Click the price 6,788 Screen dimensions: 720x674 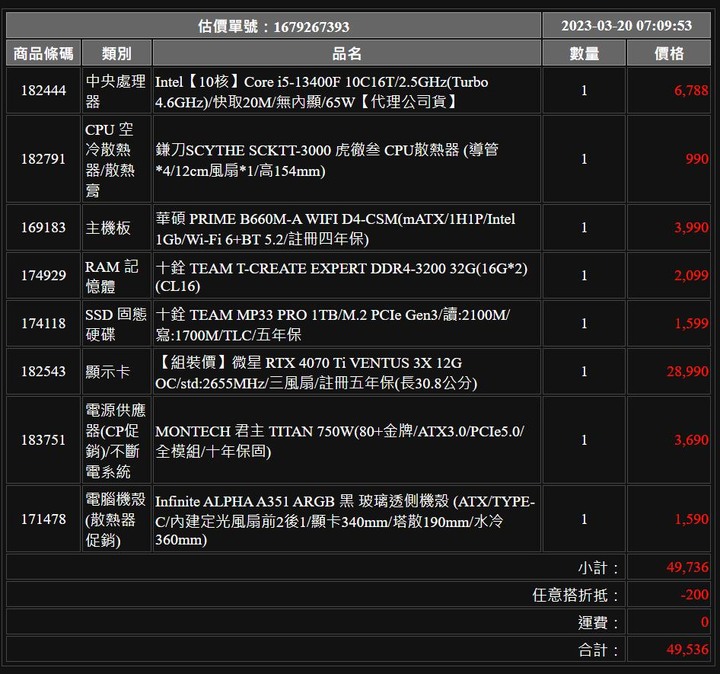(x=691, y=90)
